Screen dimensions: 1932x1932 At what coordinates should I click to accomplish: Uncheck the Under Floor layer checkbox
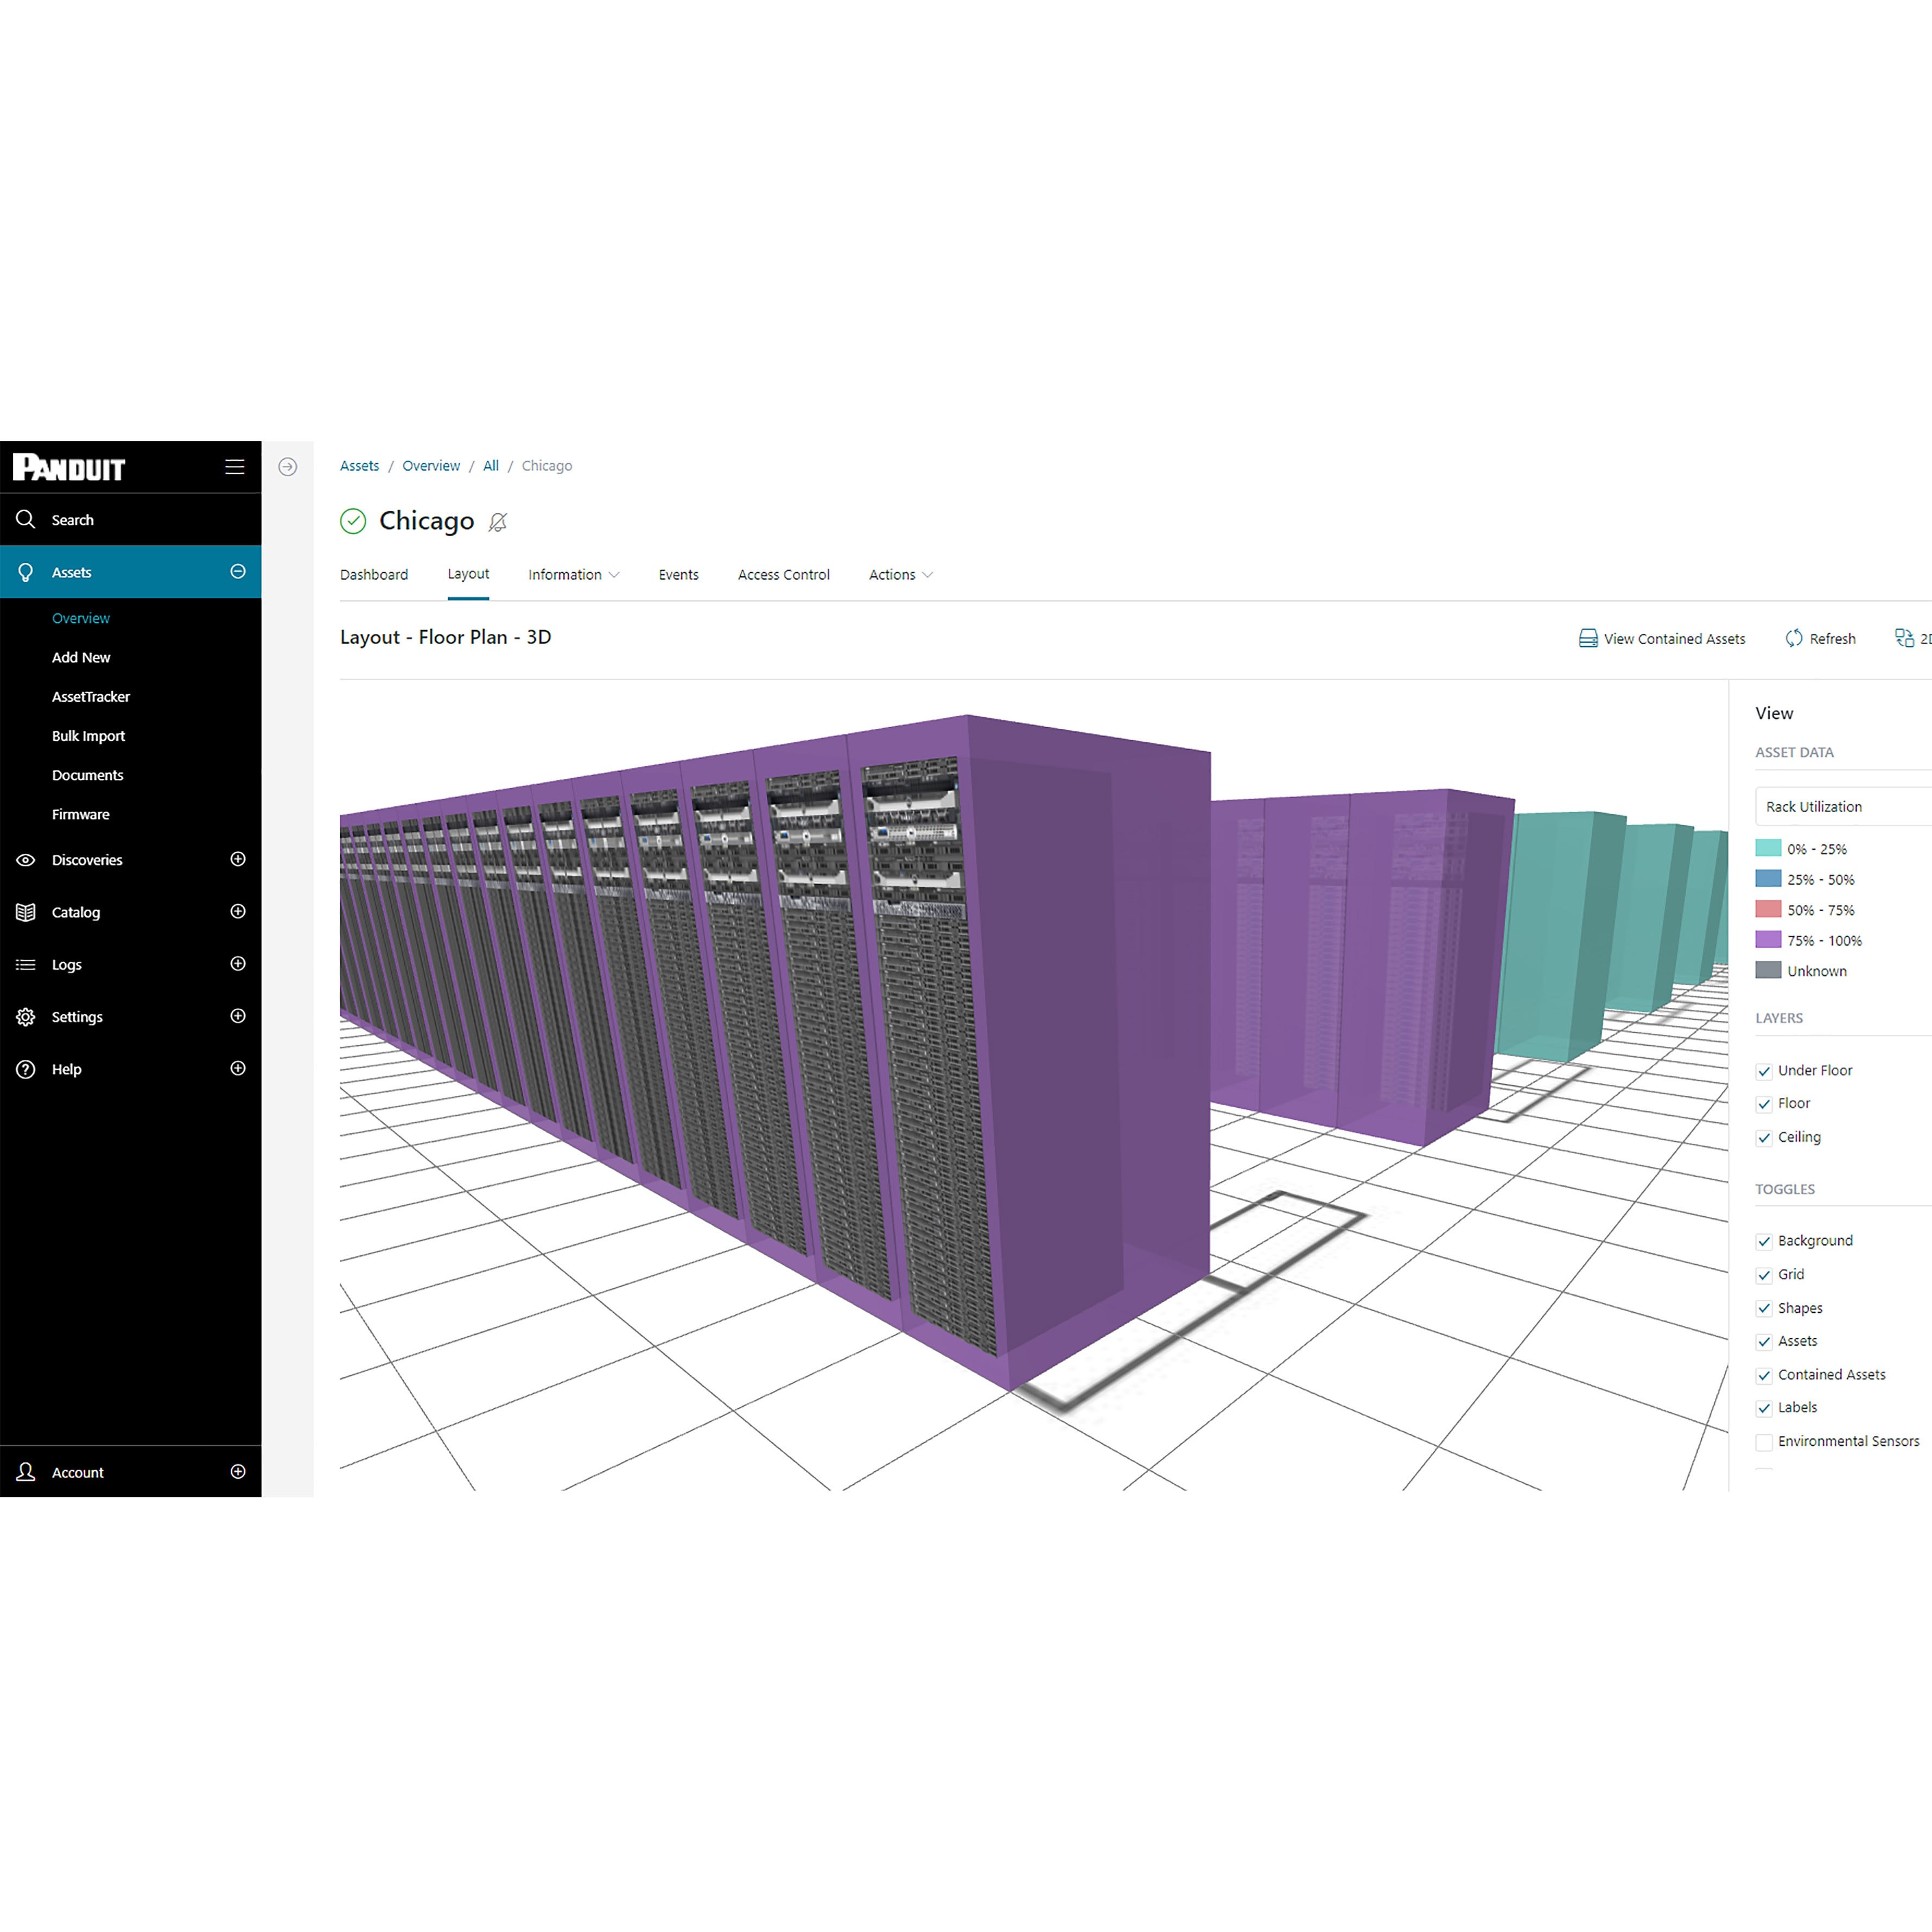tap(1764, 1071)
